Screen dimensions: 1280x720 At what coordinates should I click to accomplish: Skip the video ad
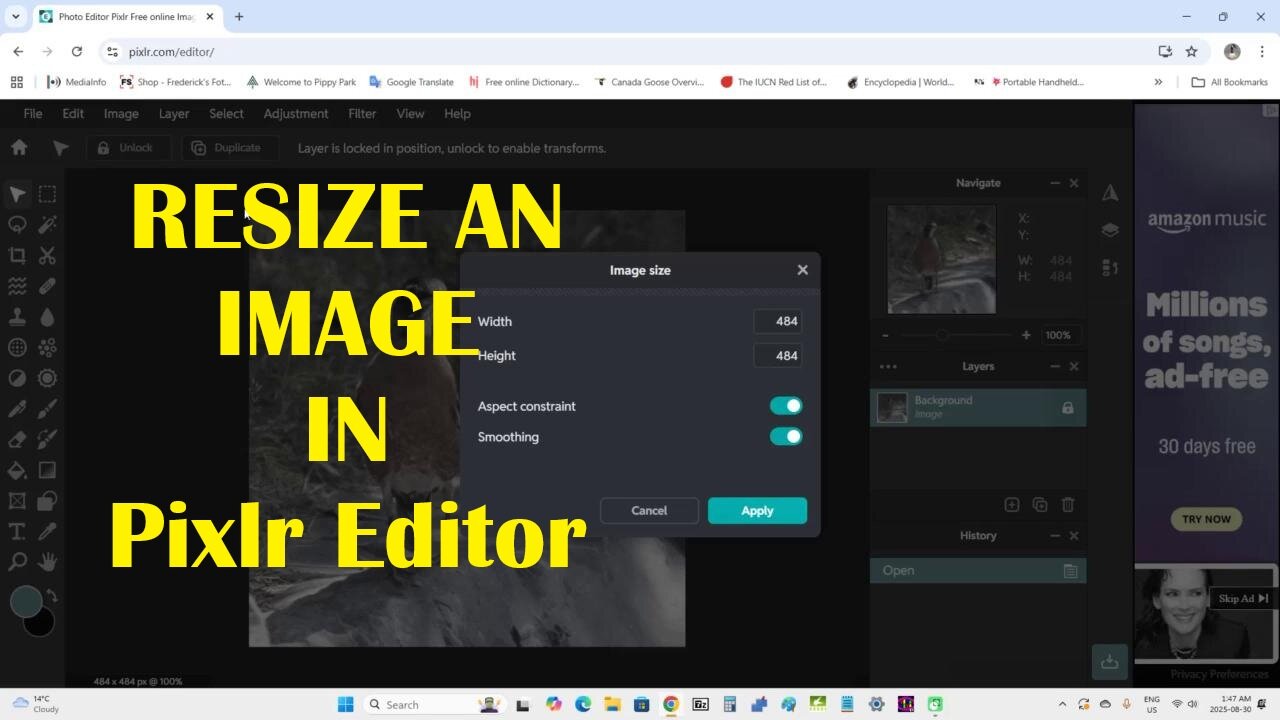[x=1243, y=598]
